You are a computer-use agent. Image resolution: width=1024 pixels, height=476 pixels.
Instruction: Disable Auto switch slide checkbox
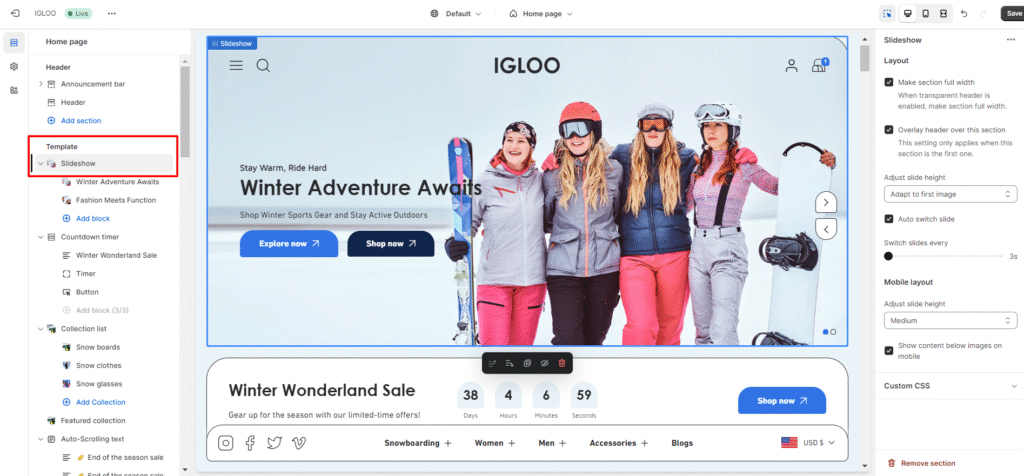889,218
